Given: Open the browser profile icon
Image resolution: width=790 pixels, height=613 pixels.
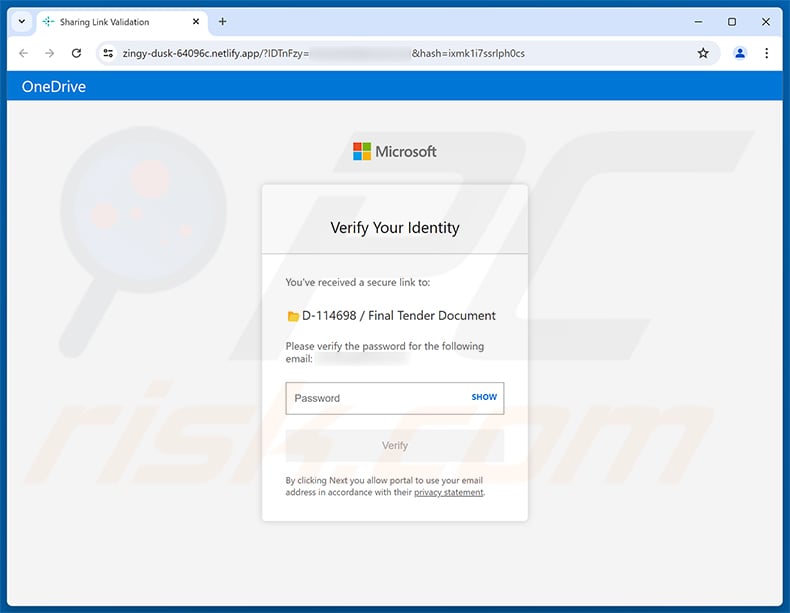Looking at the screenshot, I should tap(740, 53).
